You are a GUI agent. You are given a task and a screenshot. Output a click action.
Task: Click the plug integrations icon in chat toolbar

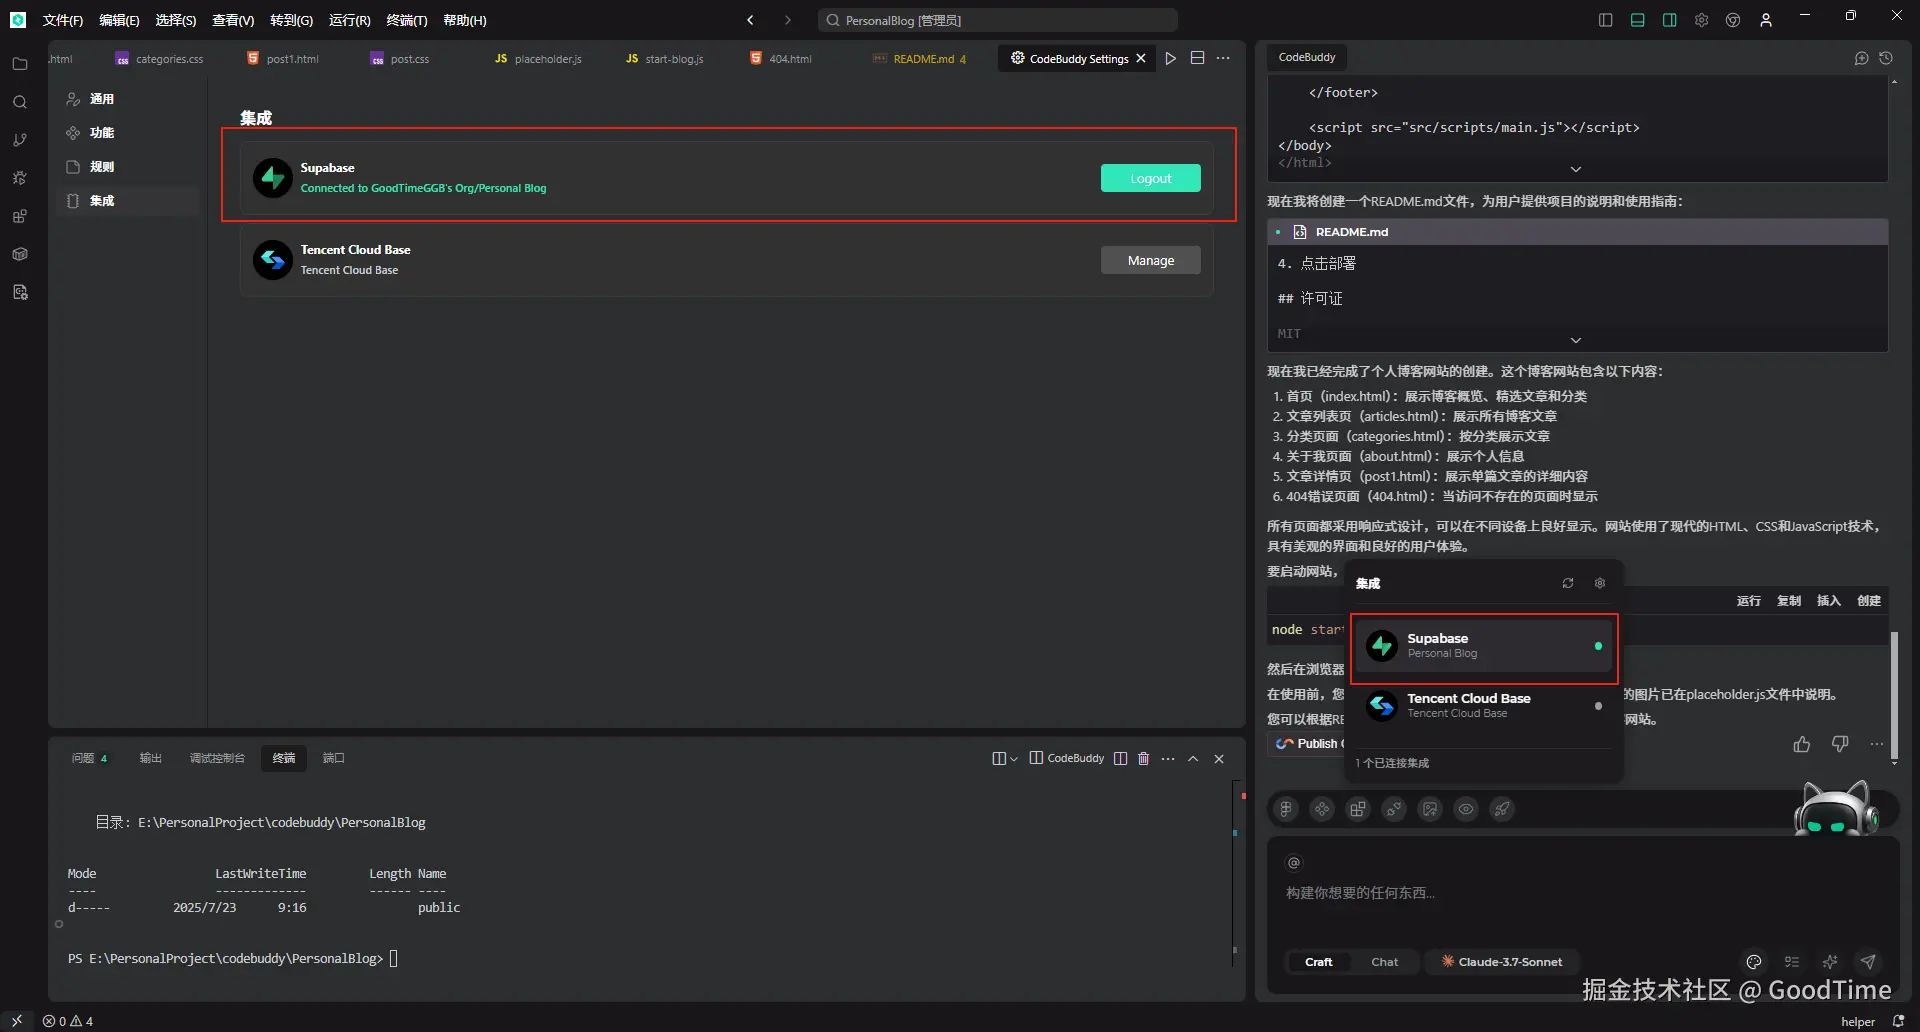(x=1394, y=809)
